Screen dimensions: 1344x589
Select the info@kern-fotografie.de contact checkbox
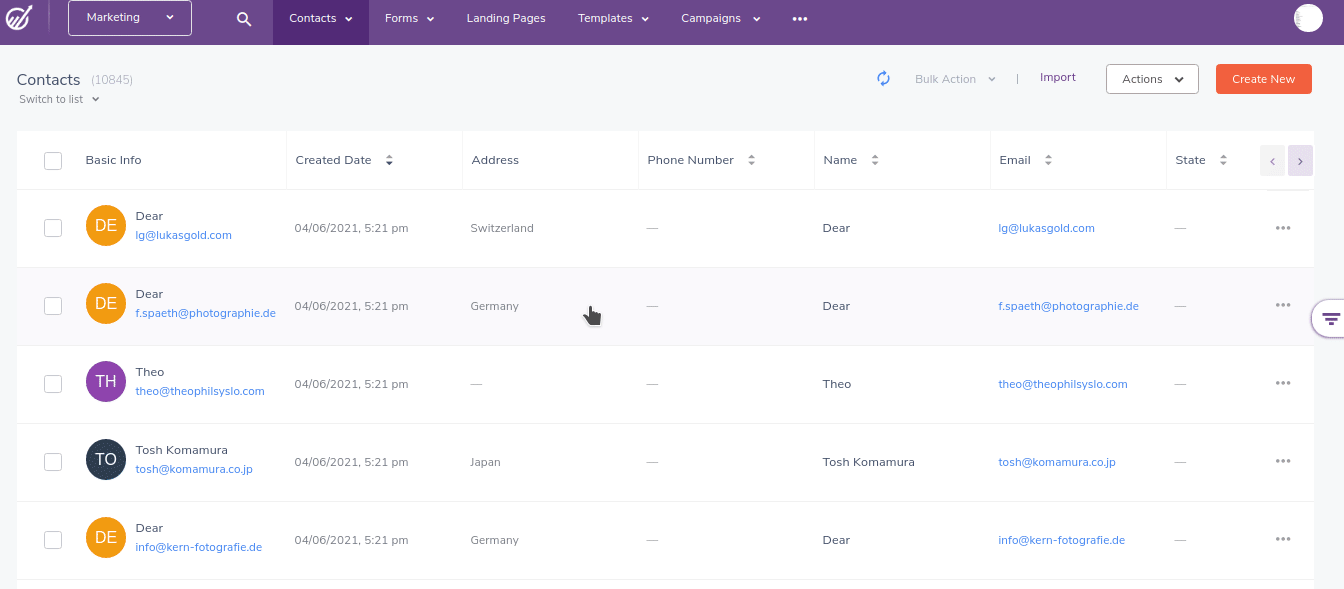(x=53, y=540)
